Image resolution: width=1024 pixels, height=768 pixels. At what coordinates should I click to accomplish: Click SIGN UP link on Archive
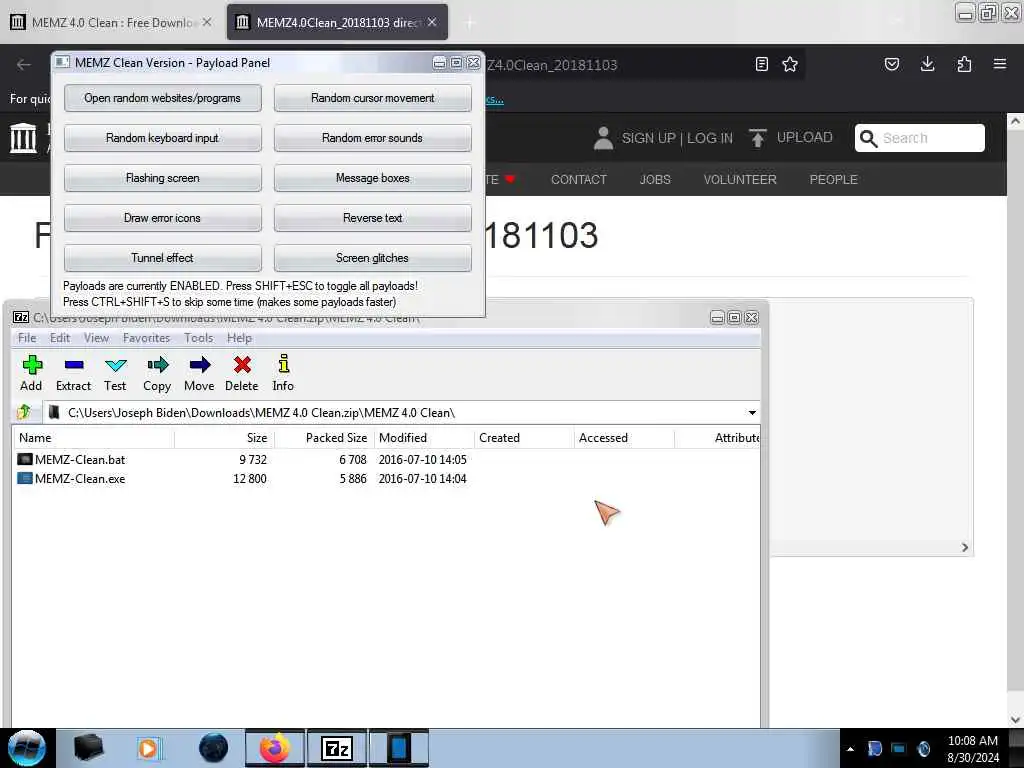(x=648, y=138)
